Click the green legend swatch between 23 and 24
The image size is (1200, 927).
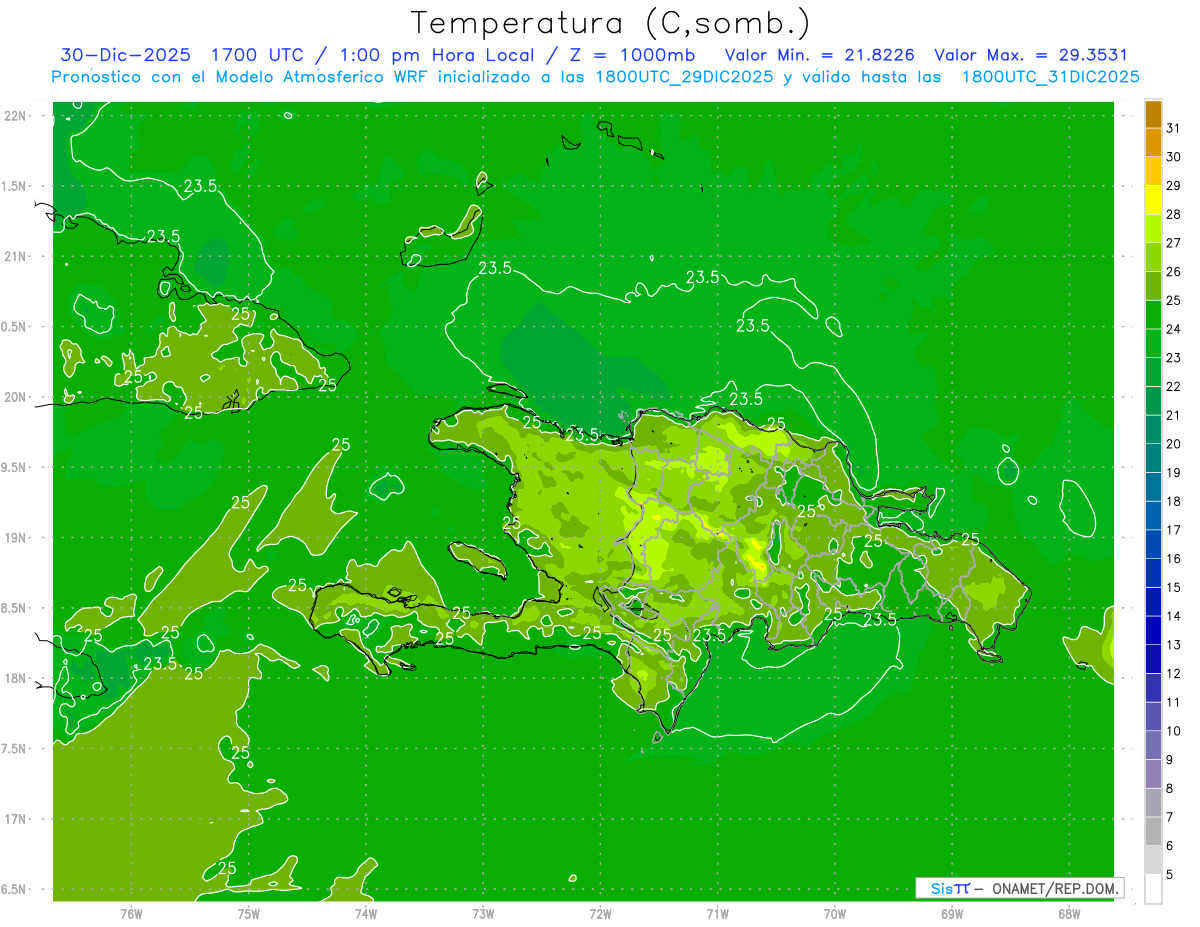point(1153,343)
